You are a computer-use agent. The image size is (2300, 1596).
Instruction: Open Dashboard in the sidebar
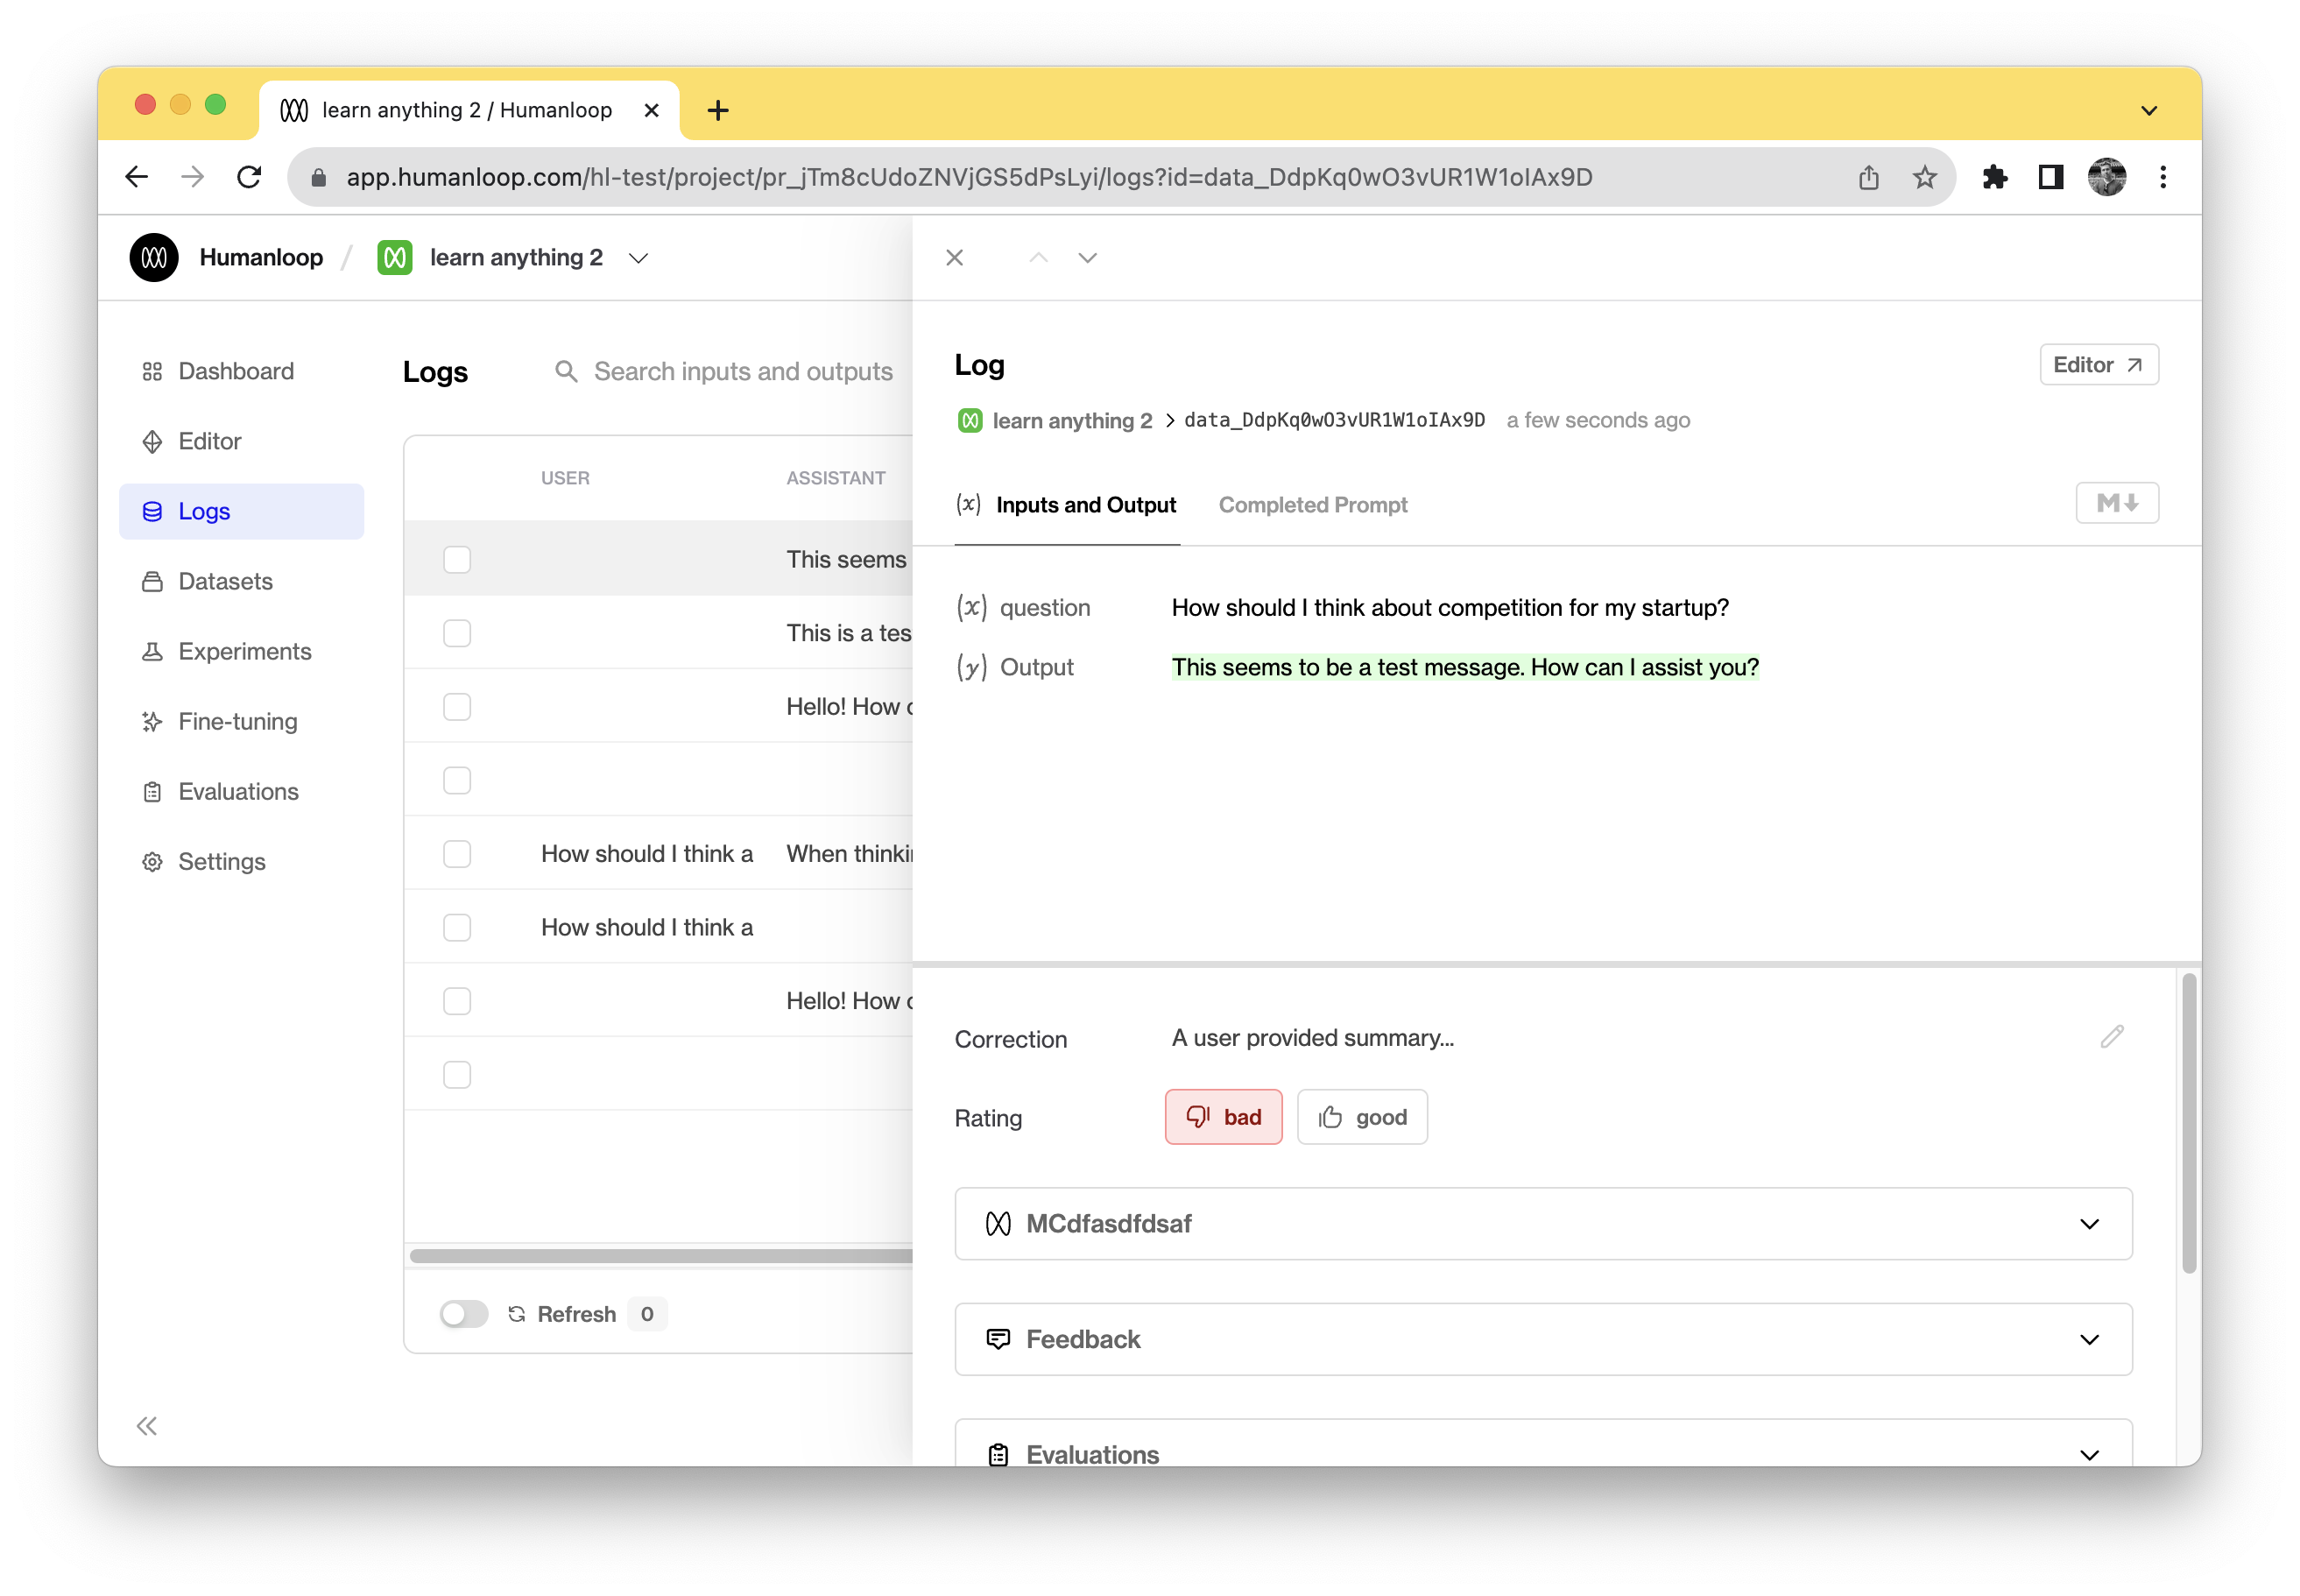pyautogui.click(x=241, y=371)
